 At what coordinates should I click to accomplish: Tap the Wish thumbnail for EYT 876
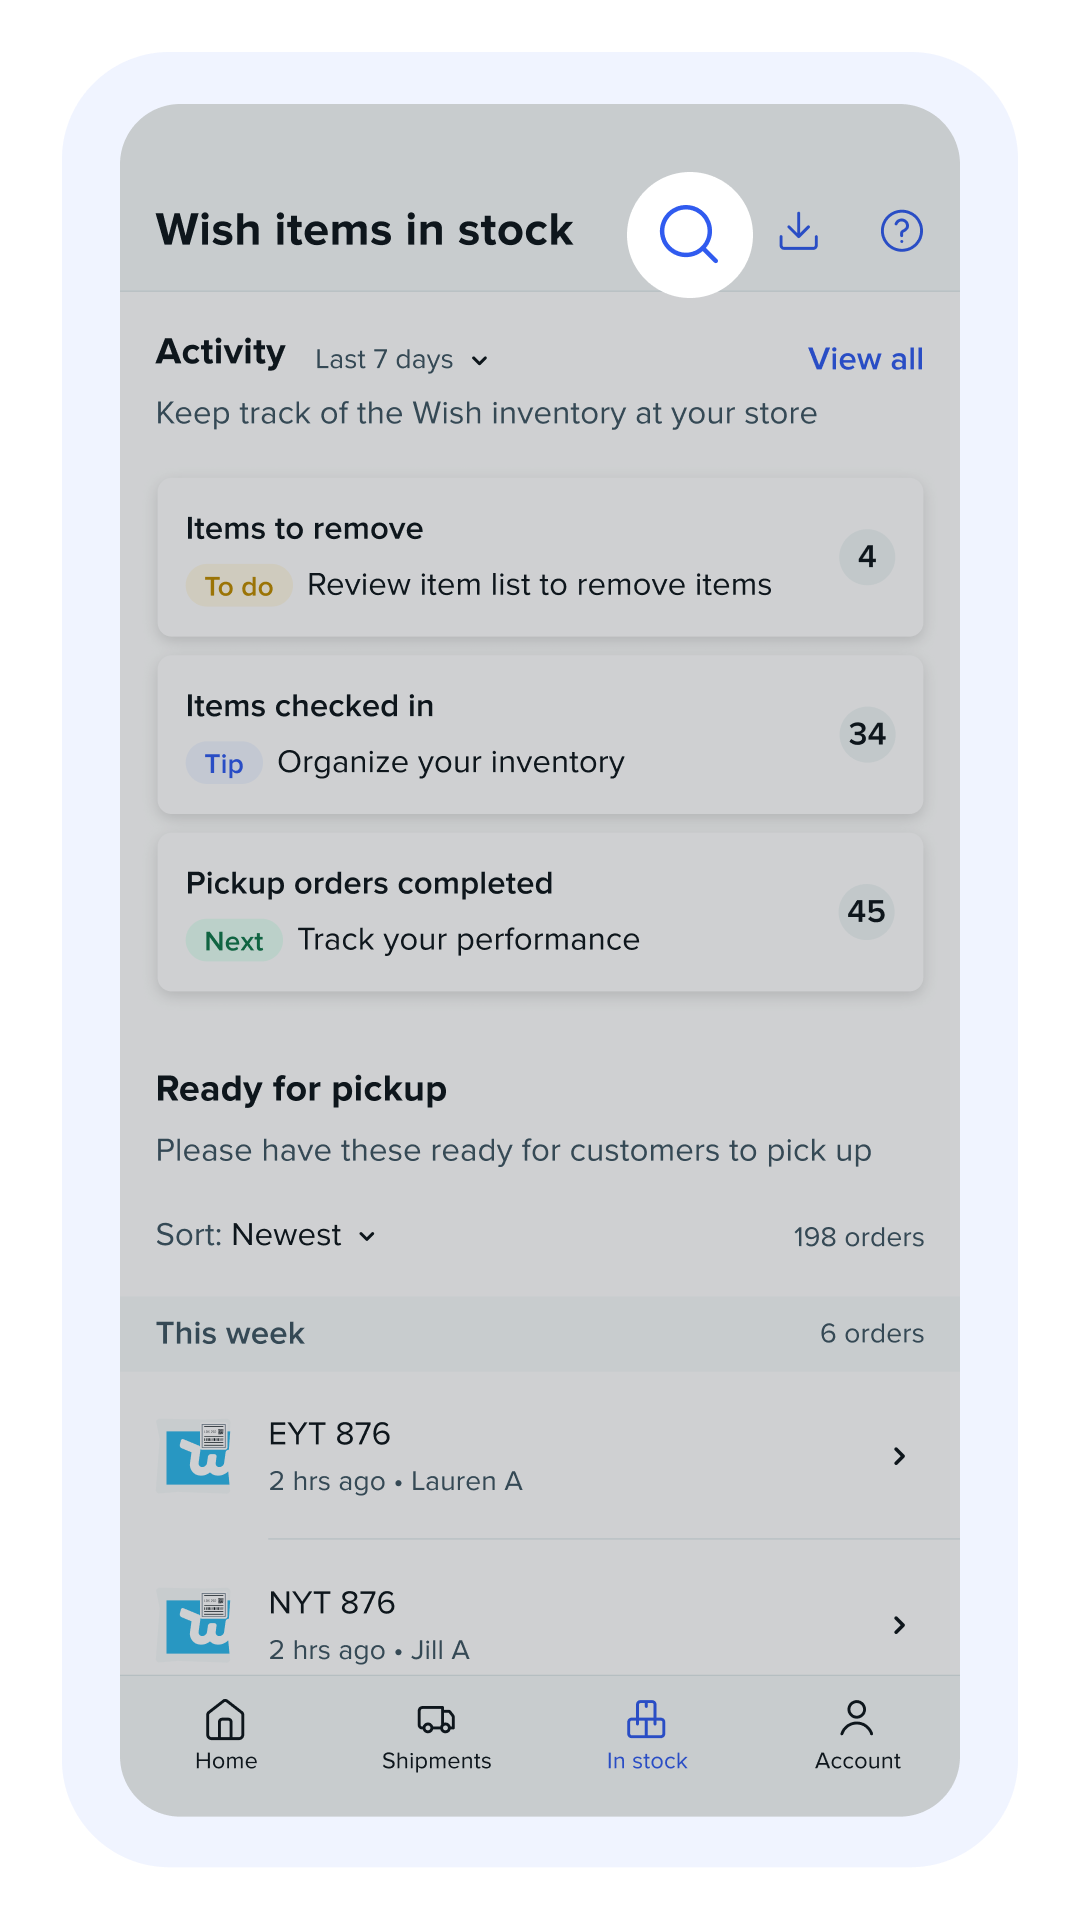198,1456
